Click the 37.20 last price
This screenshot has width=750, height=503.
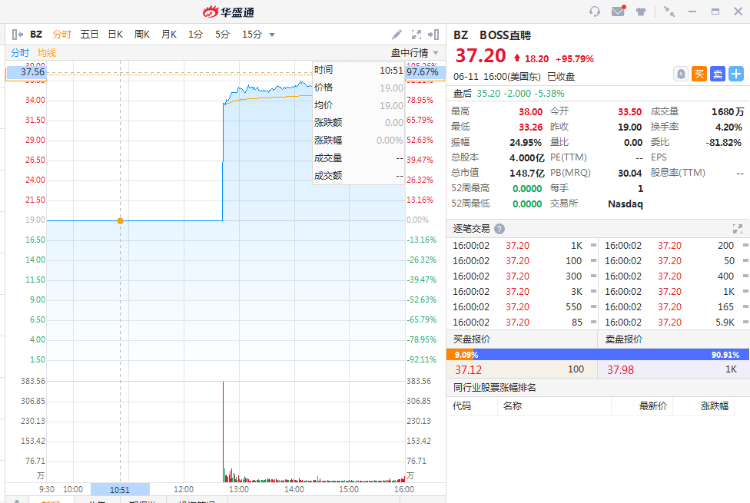[x=480, y=56]
